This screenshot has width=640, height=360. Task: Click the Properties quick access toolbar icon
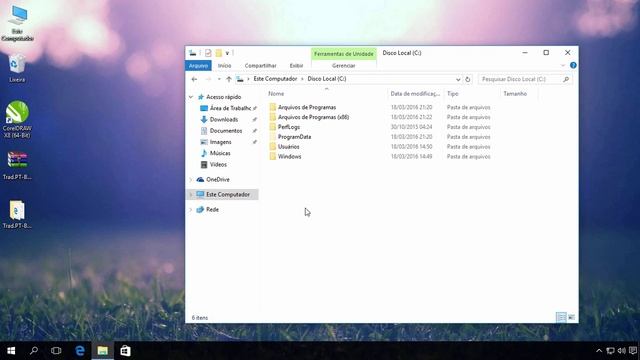208,53
